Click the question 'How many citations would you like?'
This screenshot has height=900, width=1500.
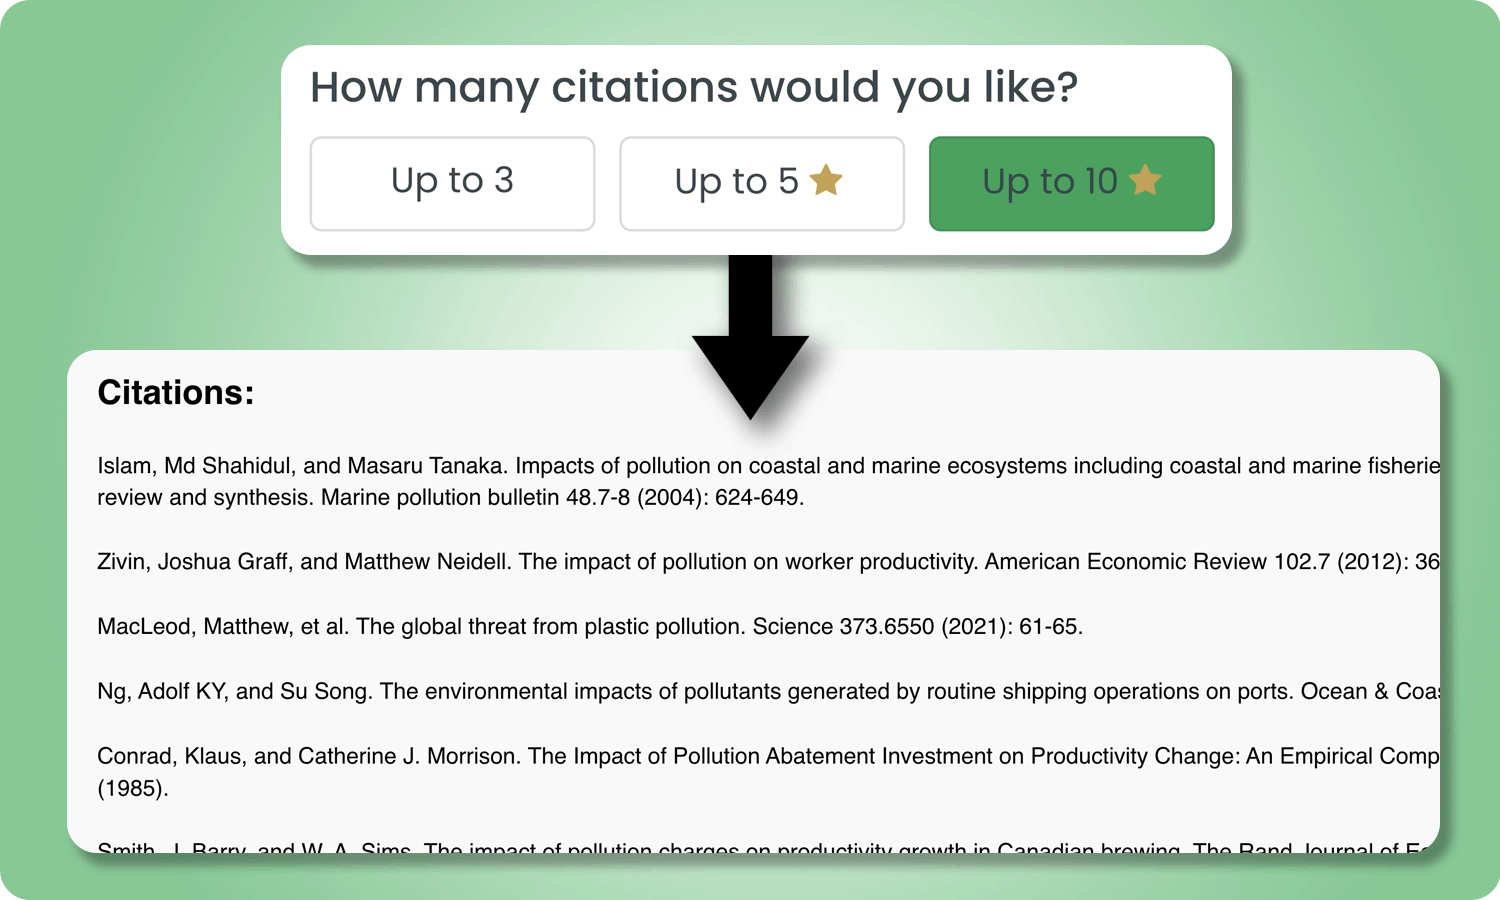[x=694, y=87]
